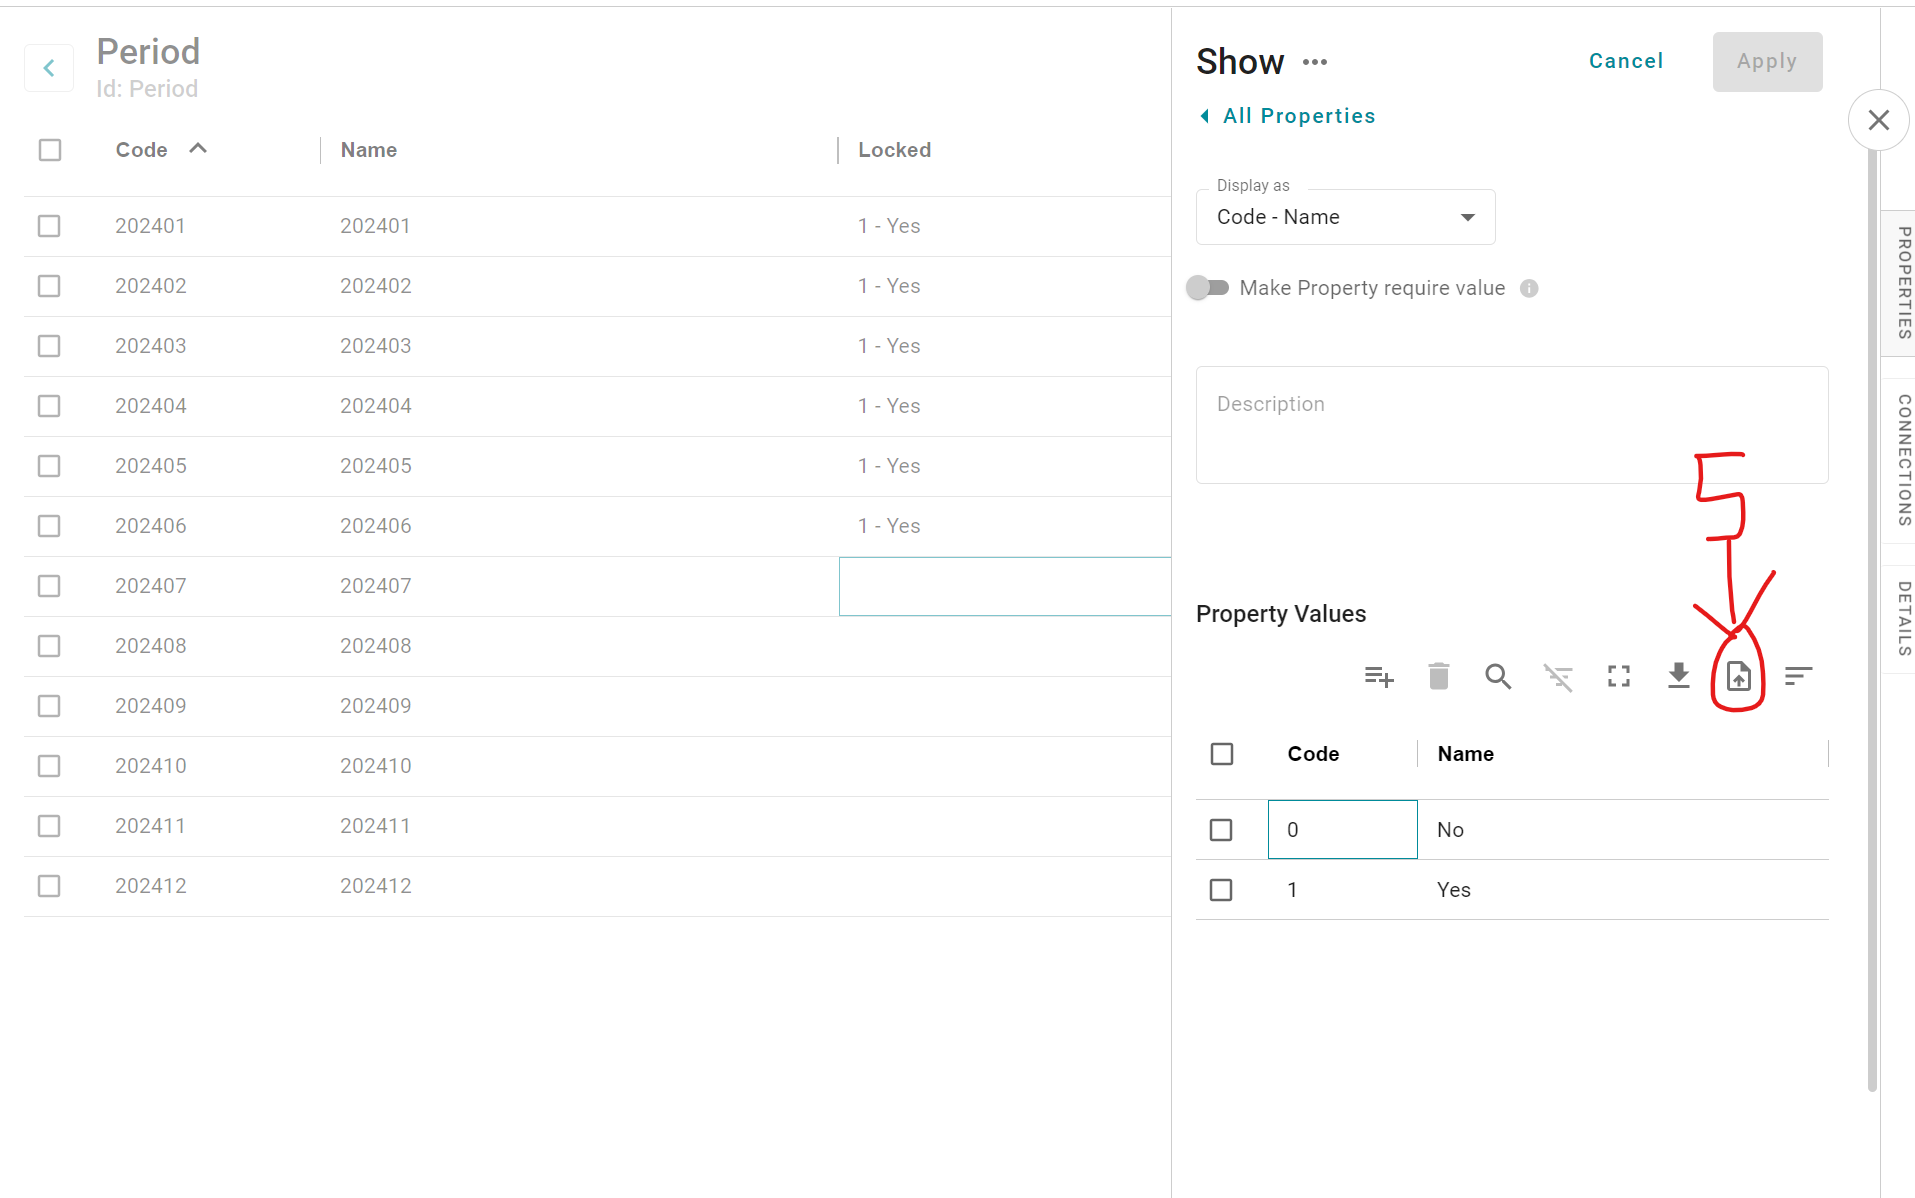The height and width of the screenshot is (1198, 1915).
Task: Toggle Make Property require value switch
Action: 1208,288
